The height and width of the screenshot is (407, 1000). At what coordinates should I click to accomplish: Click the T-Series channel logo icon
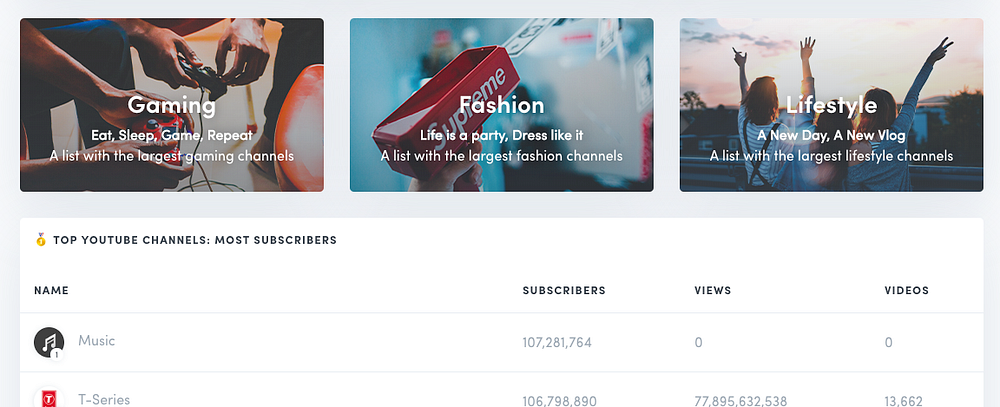[49, 399]
